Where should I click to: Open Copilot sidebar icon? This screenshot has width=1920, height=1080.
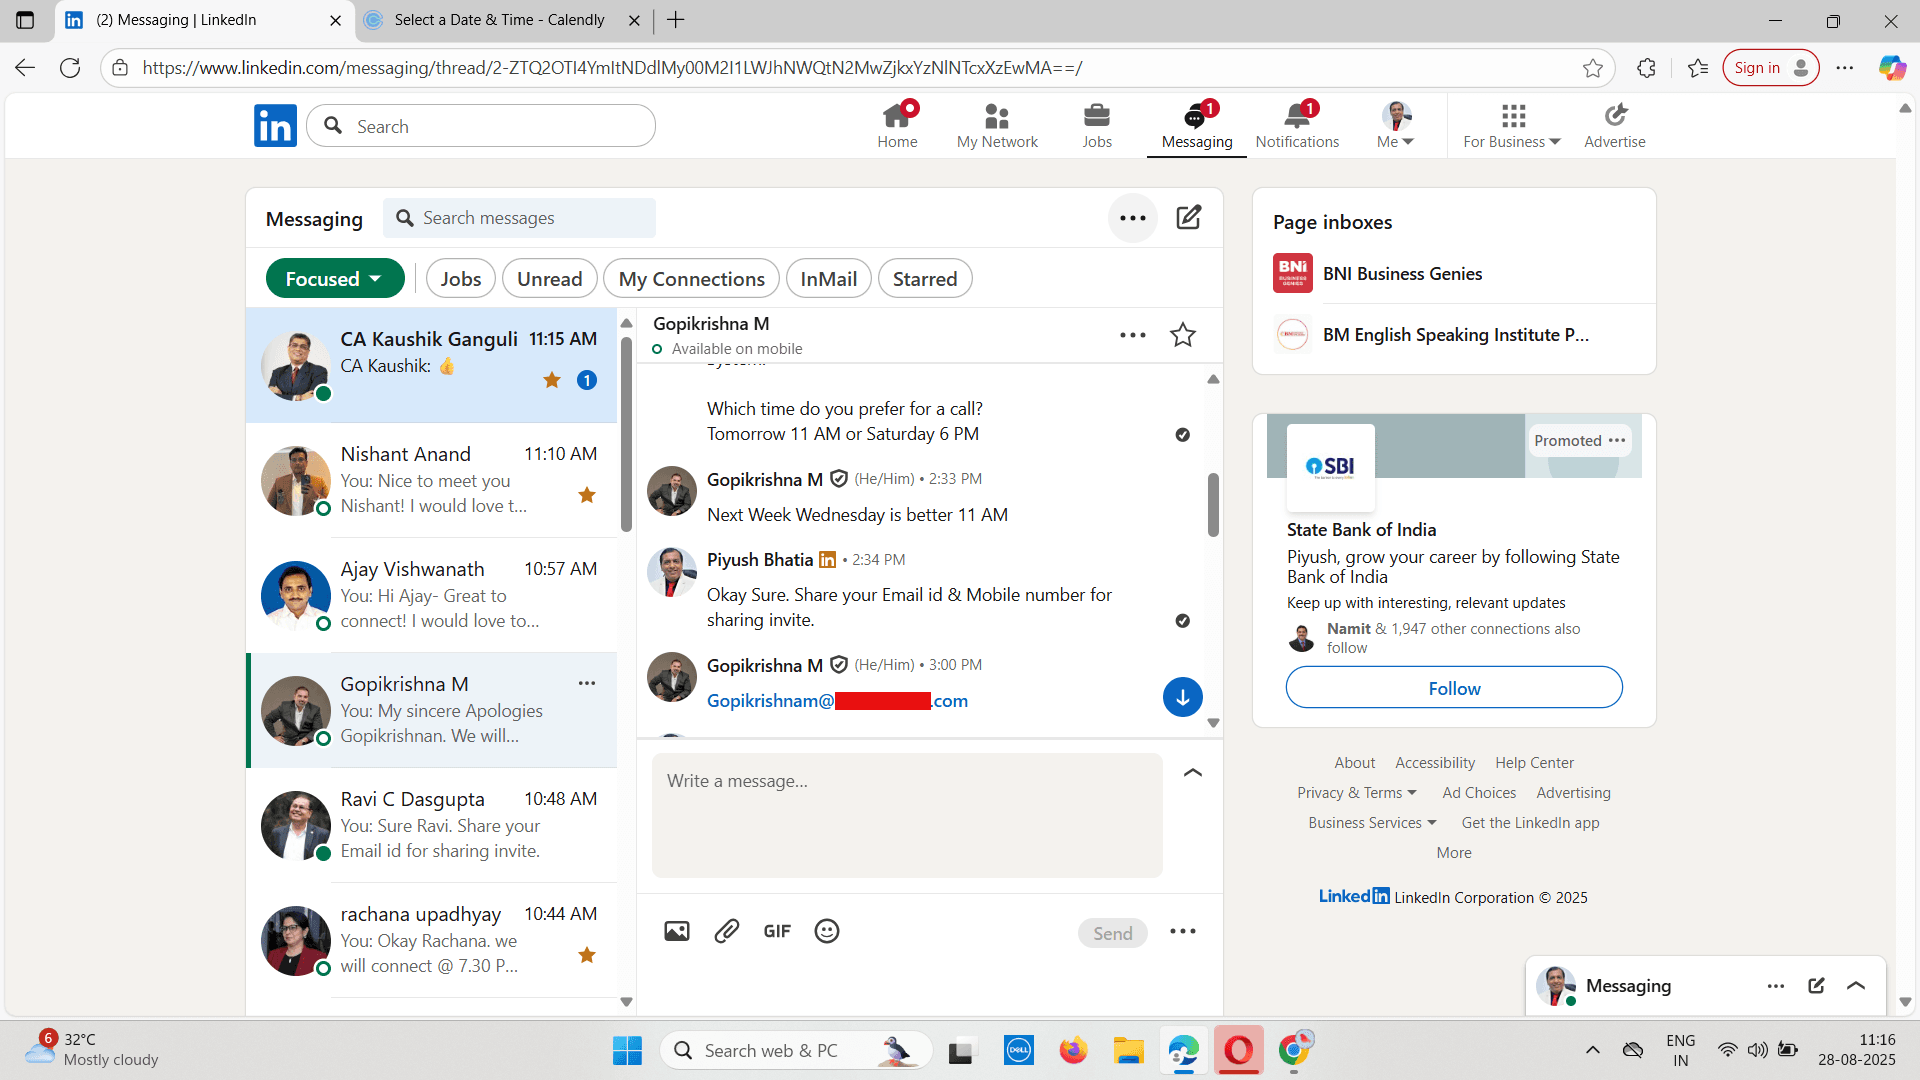click(1892, 68)
